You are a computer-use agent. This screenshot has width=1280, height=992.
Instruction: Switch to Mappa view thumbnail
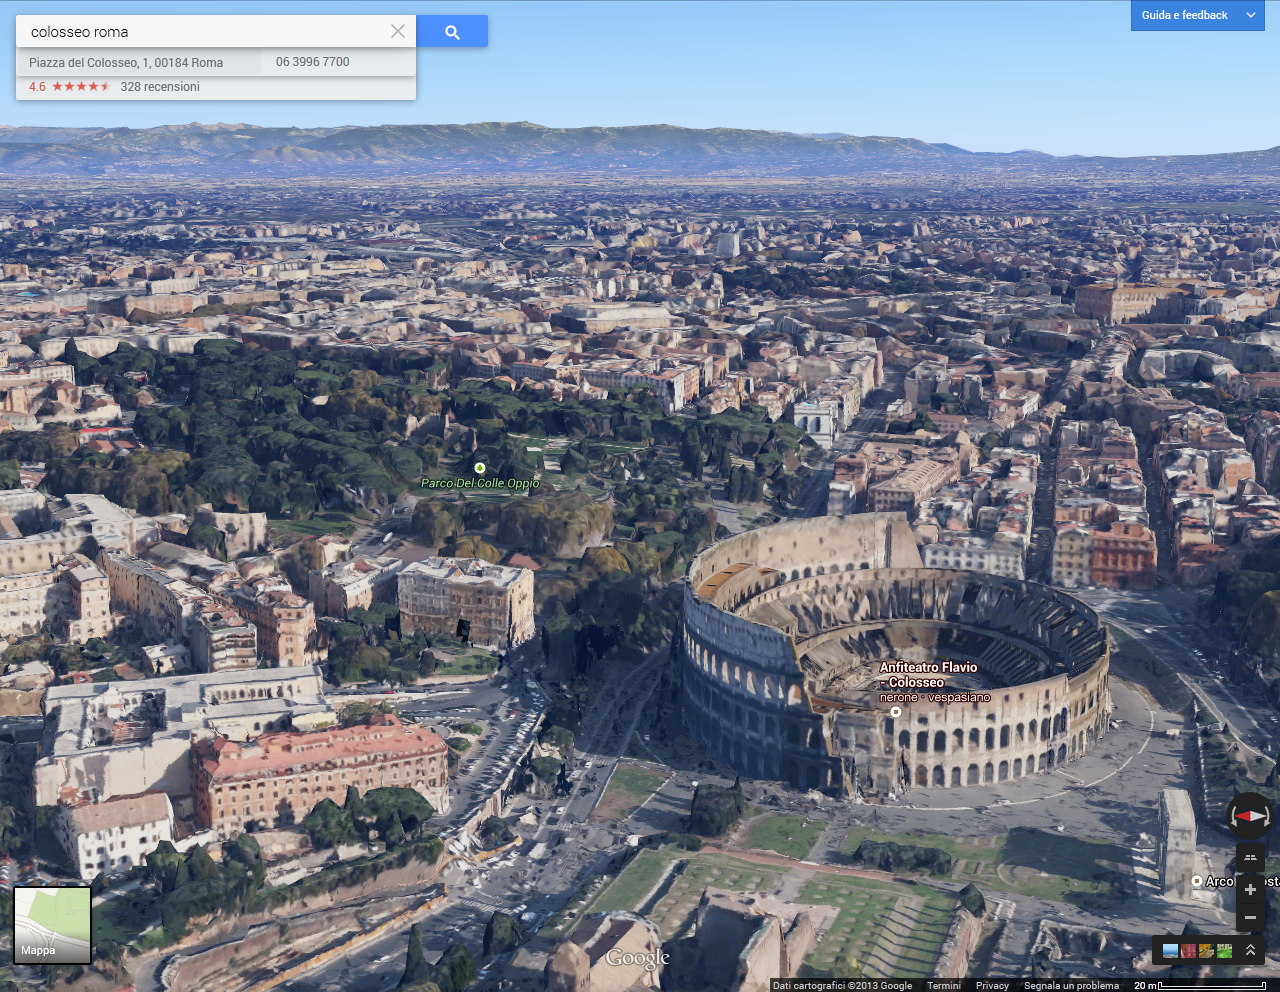pyautogui.click(x=52, y=925)
